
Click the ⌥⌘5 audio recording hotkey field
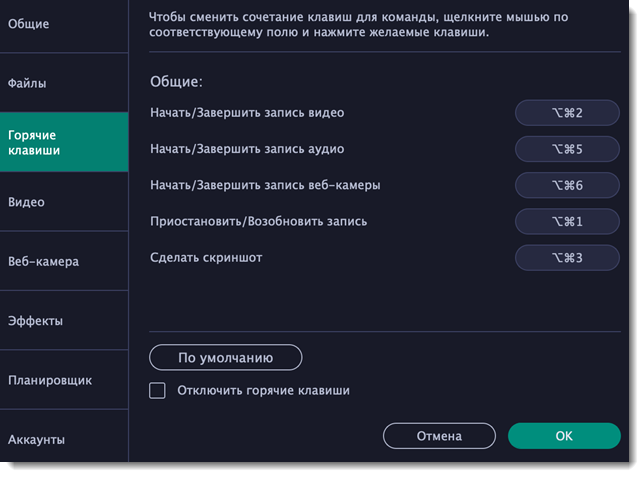click(567, 149)
